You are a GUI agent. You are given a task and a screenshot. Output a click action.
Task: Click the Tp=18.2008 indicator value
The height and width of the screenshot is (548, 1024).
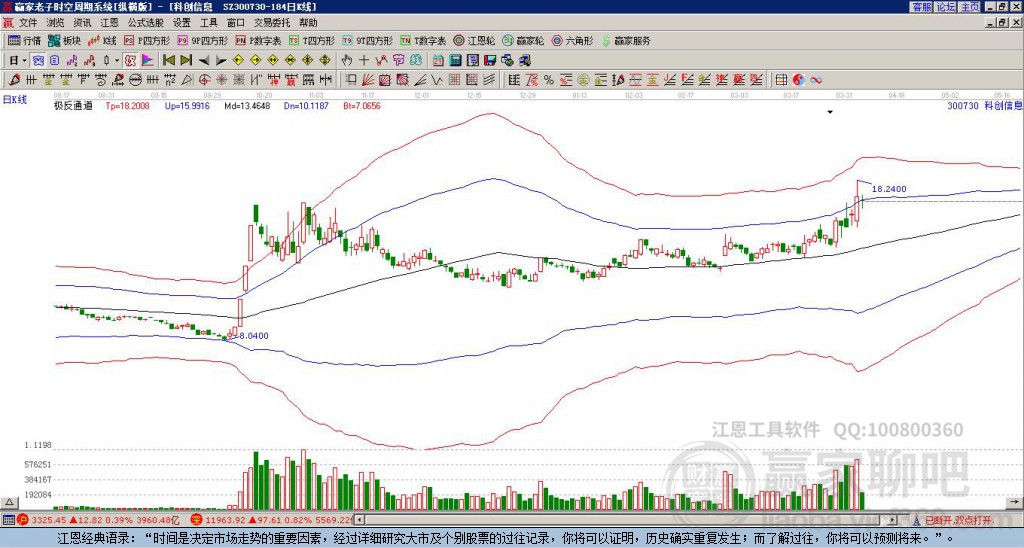[127, 105]
